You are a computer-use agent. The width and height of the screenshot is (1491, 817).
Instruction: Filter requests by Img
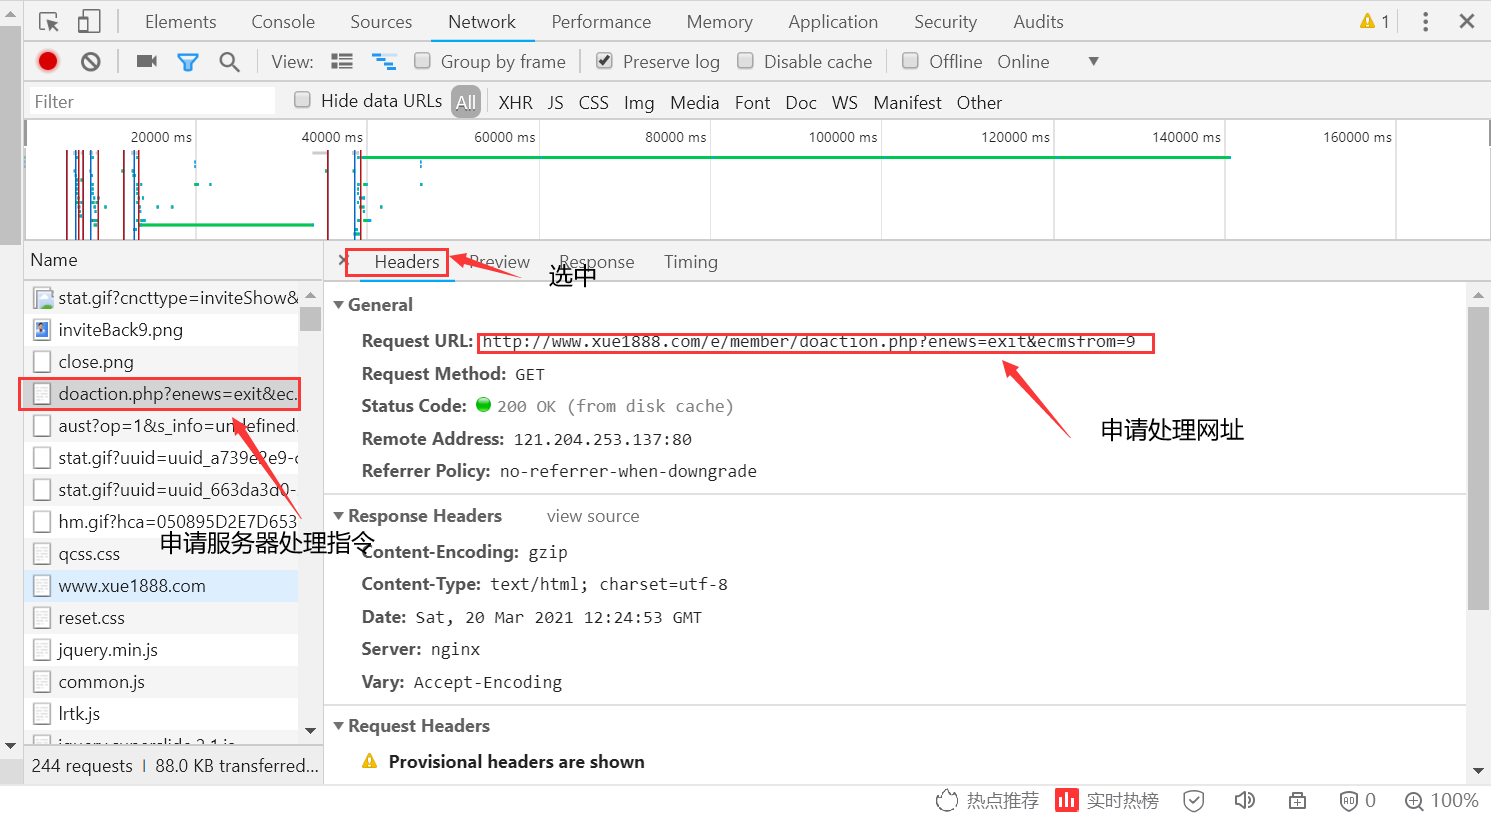click(x=639, y=102)
